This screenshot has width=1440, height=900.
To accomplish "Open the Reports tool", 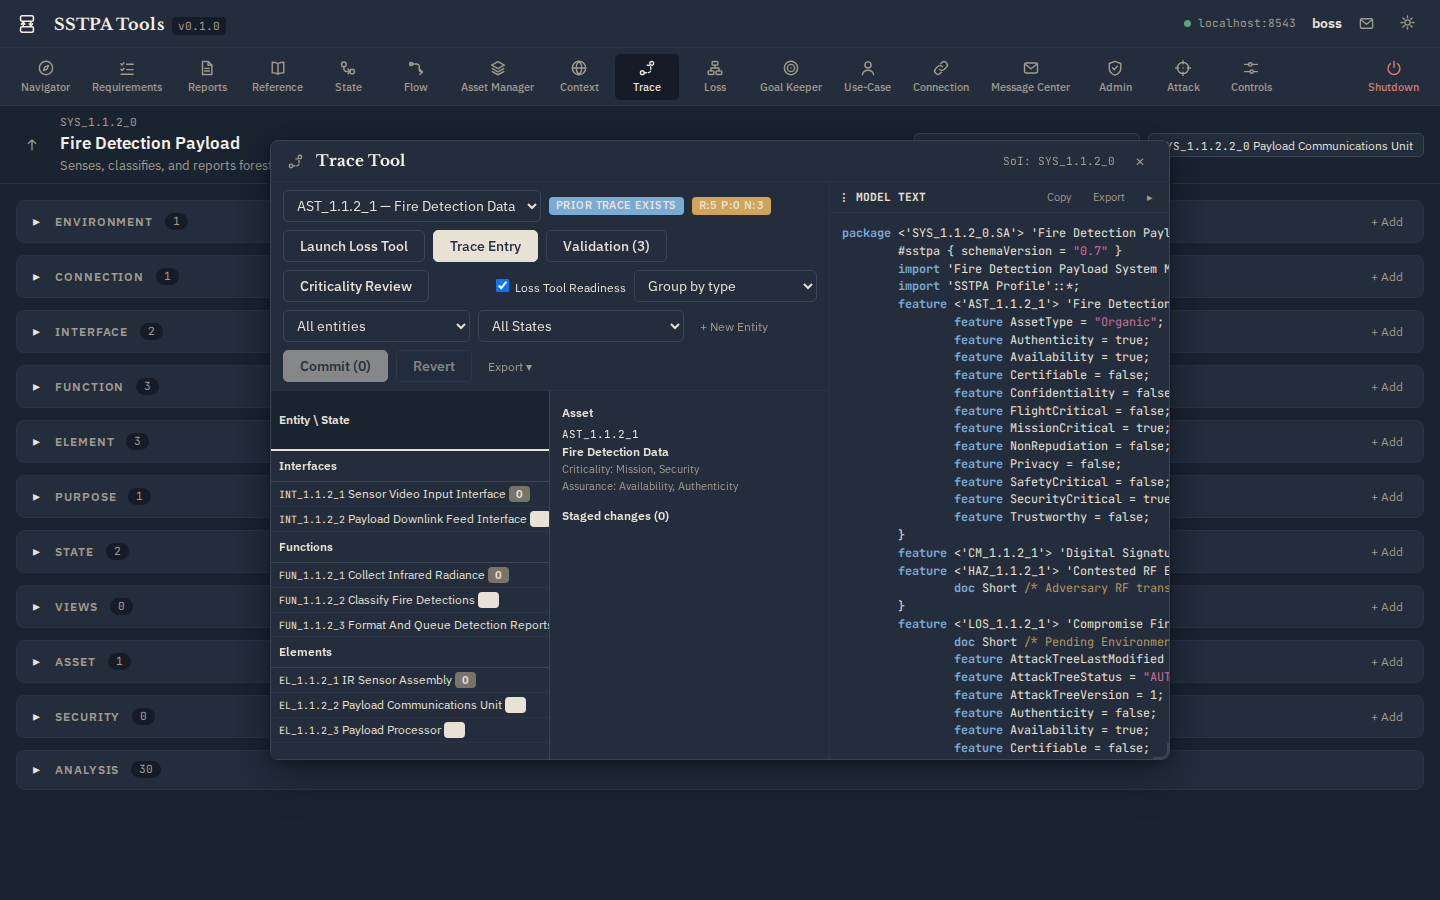I will click(207, 77).
